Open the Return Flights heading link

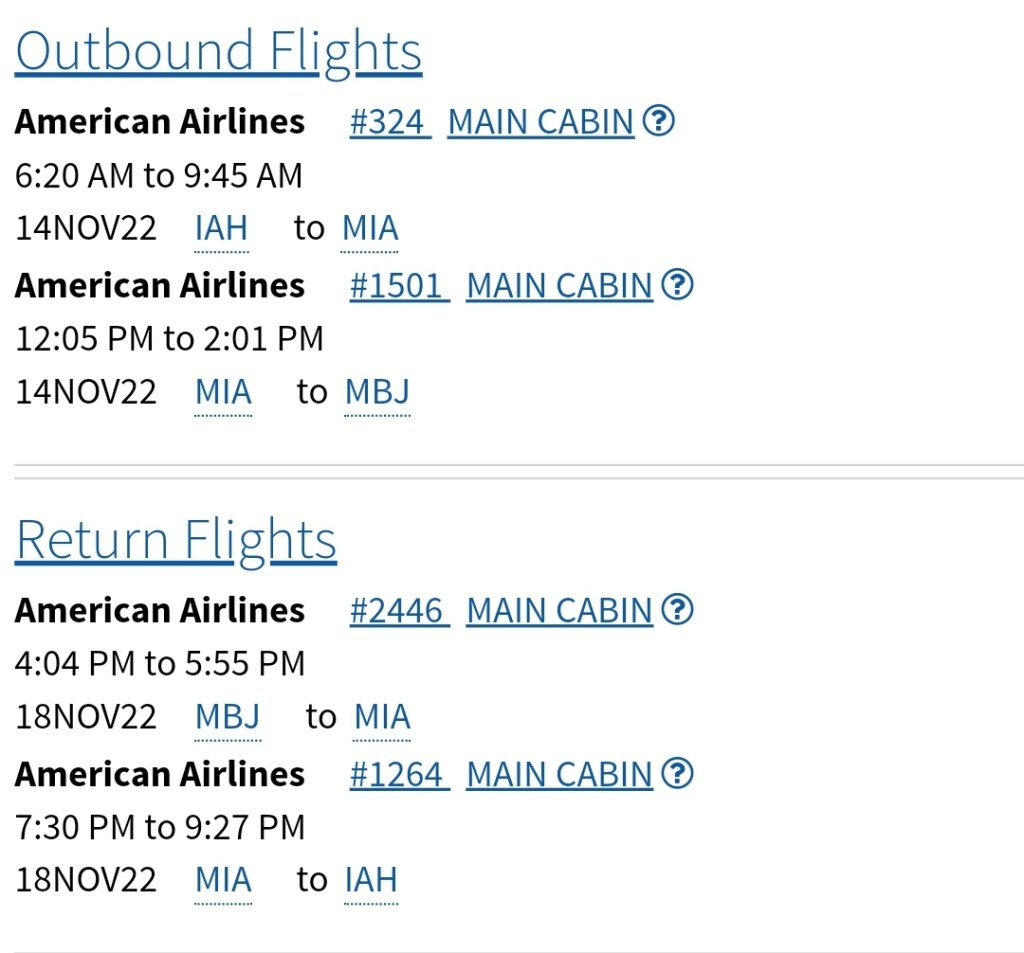pyautogui.click(x=176, y=540)
